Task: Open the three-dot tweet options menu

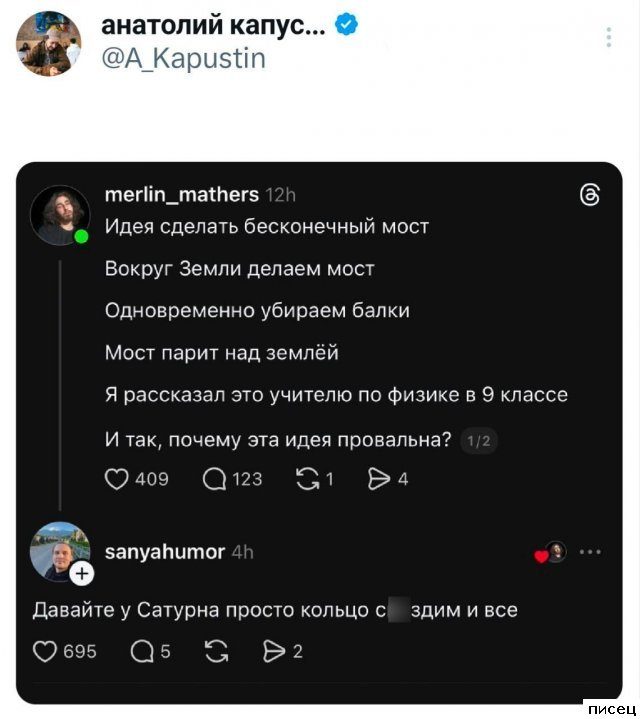Action: [609, 38]
